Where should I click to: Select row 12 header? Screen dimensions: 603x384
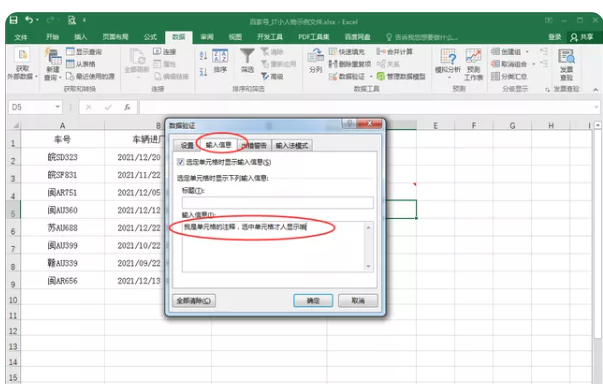(x=13, y=331)
